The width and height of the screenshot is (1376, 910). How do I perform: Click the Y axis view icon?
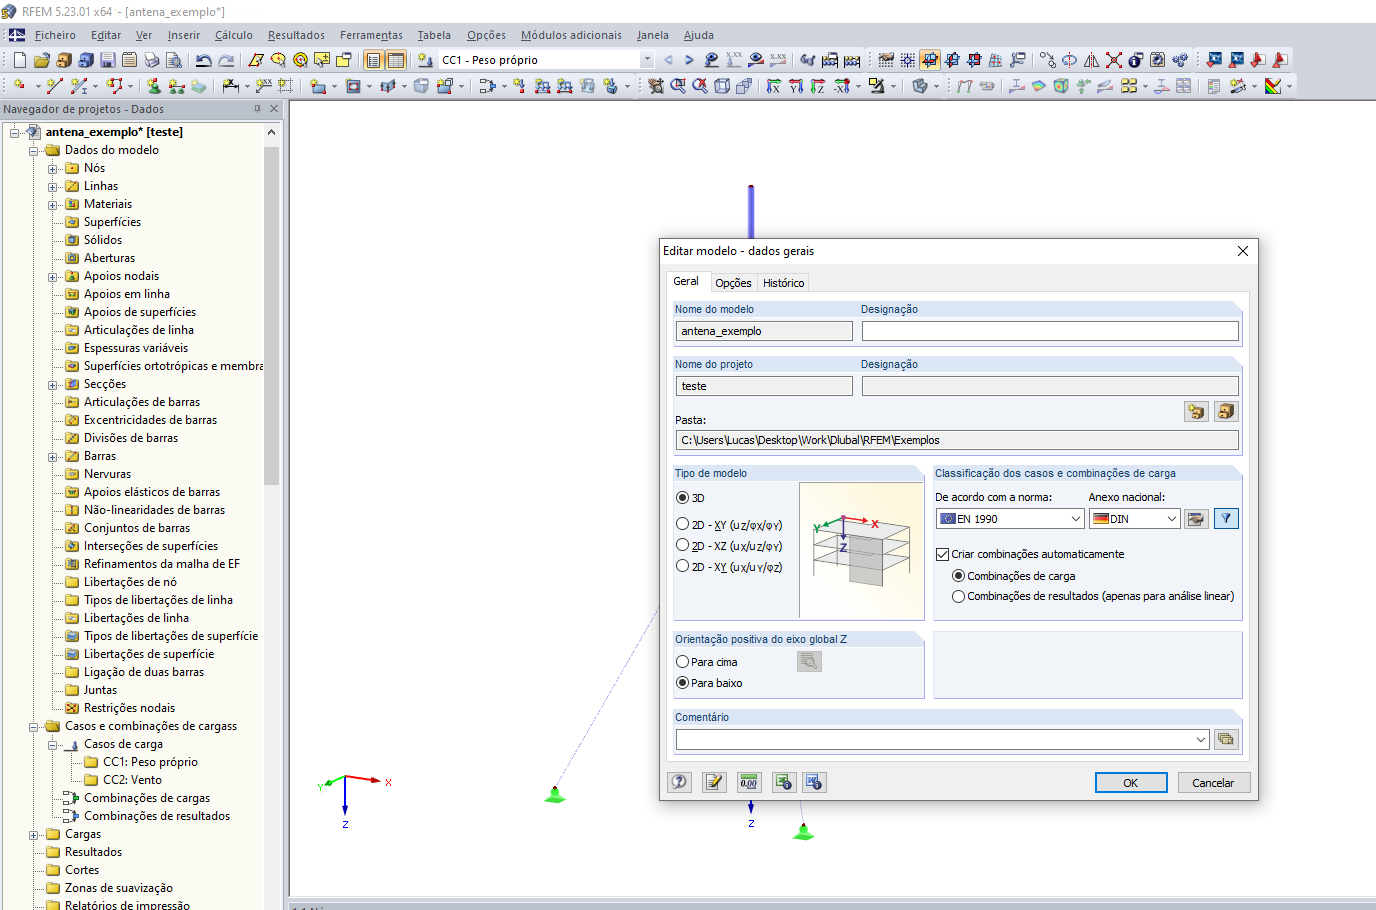(795, 86)
